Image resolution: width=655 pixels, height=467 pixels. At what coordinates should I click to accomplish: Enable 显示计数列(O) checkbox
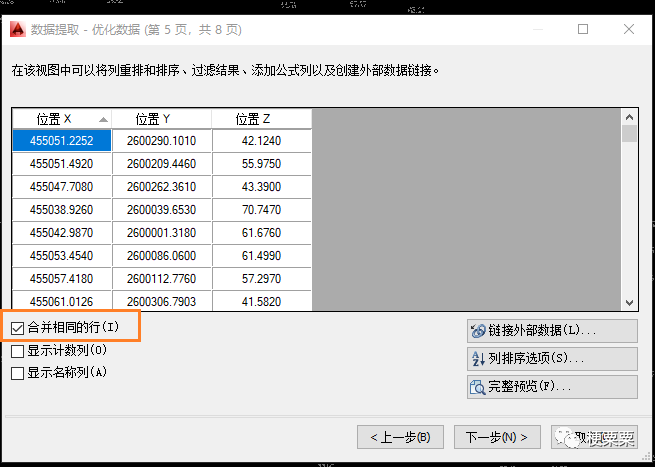click(x=18, y=351)
